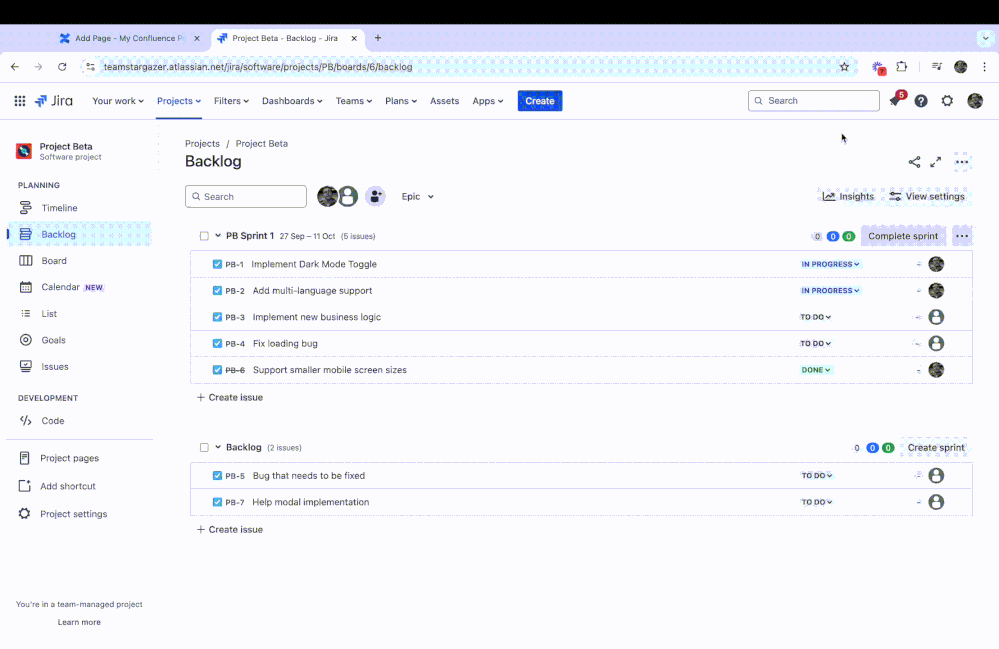Screen dimensions: 999x649
Task: Click the task icon on PB-6
Action: click(217, 369)
